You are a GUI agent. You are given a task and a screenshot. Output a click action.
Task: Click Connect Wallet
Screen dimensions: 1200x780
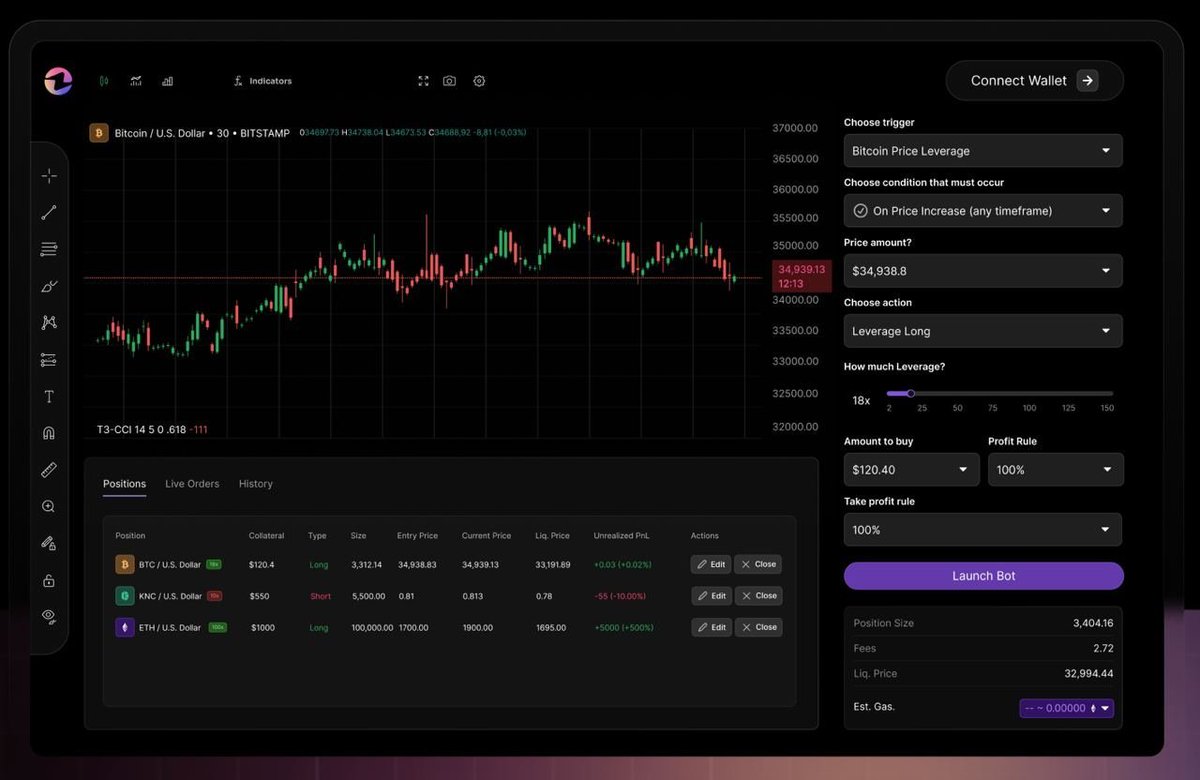(x=1034, y=80)
